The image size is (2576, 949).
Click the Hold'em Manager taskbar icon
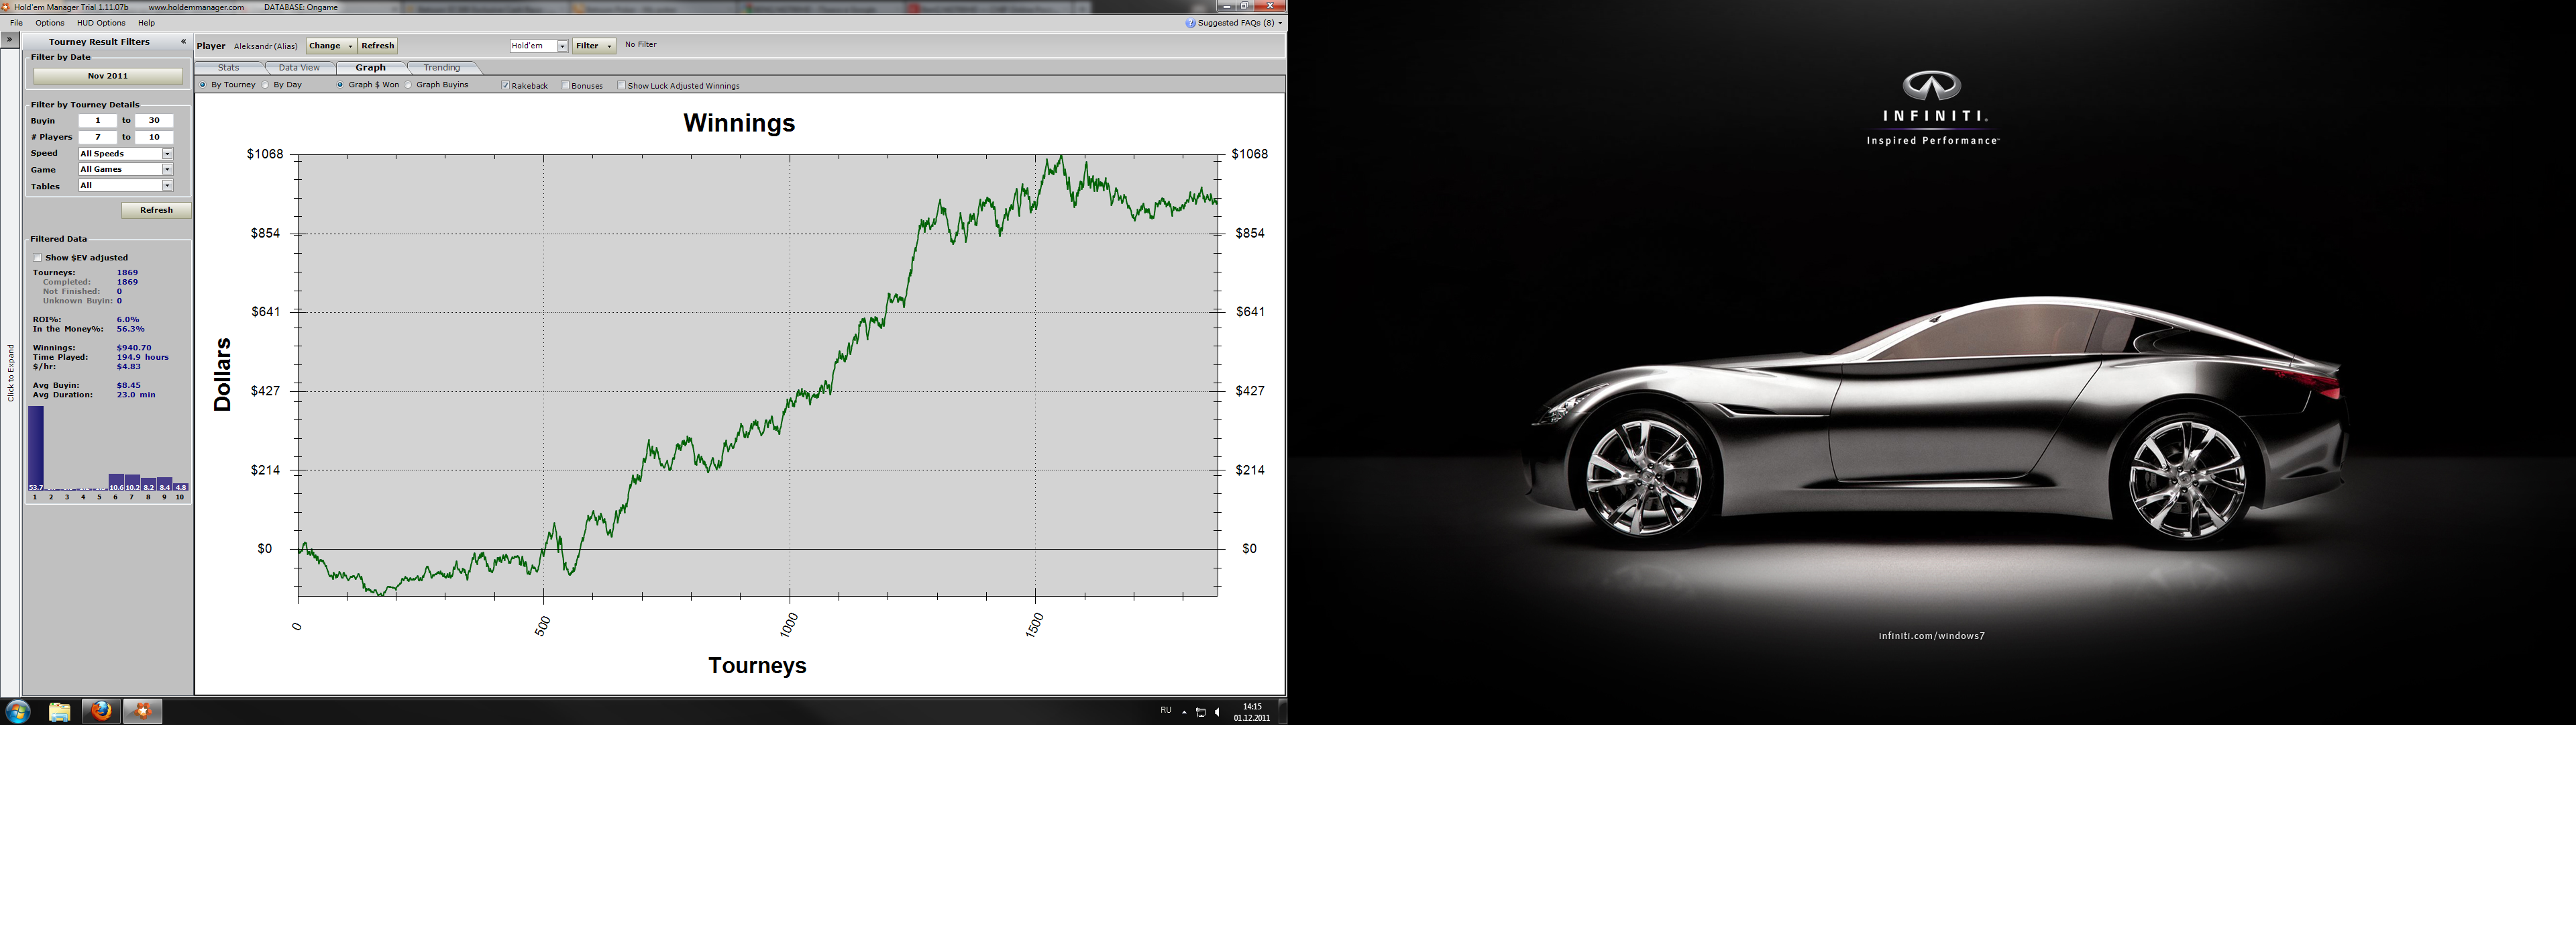142,711
